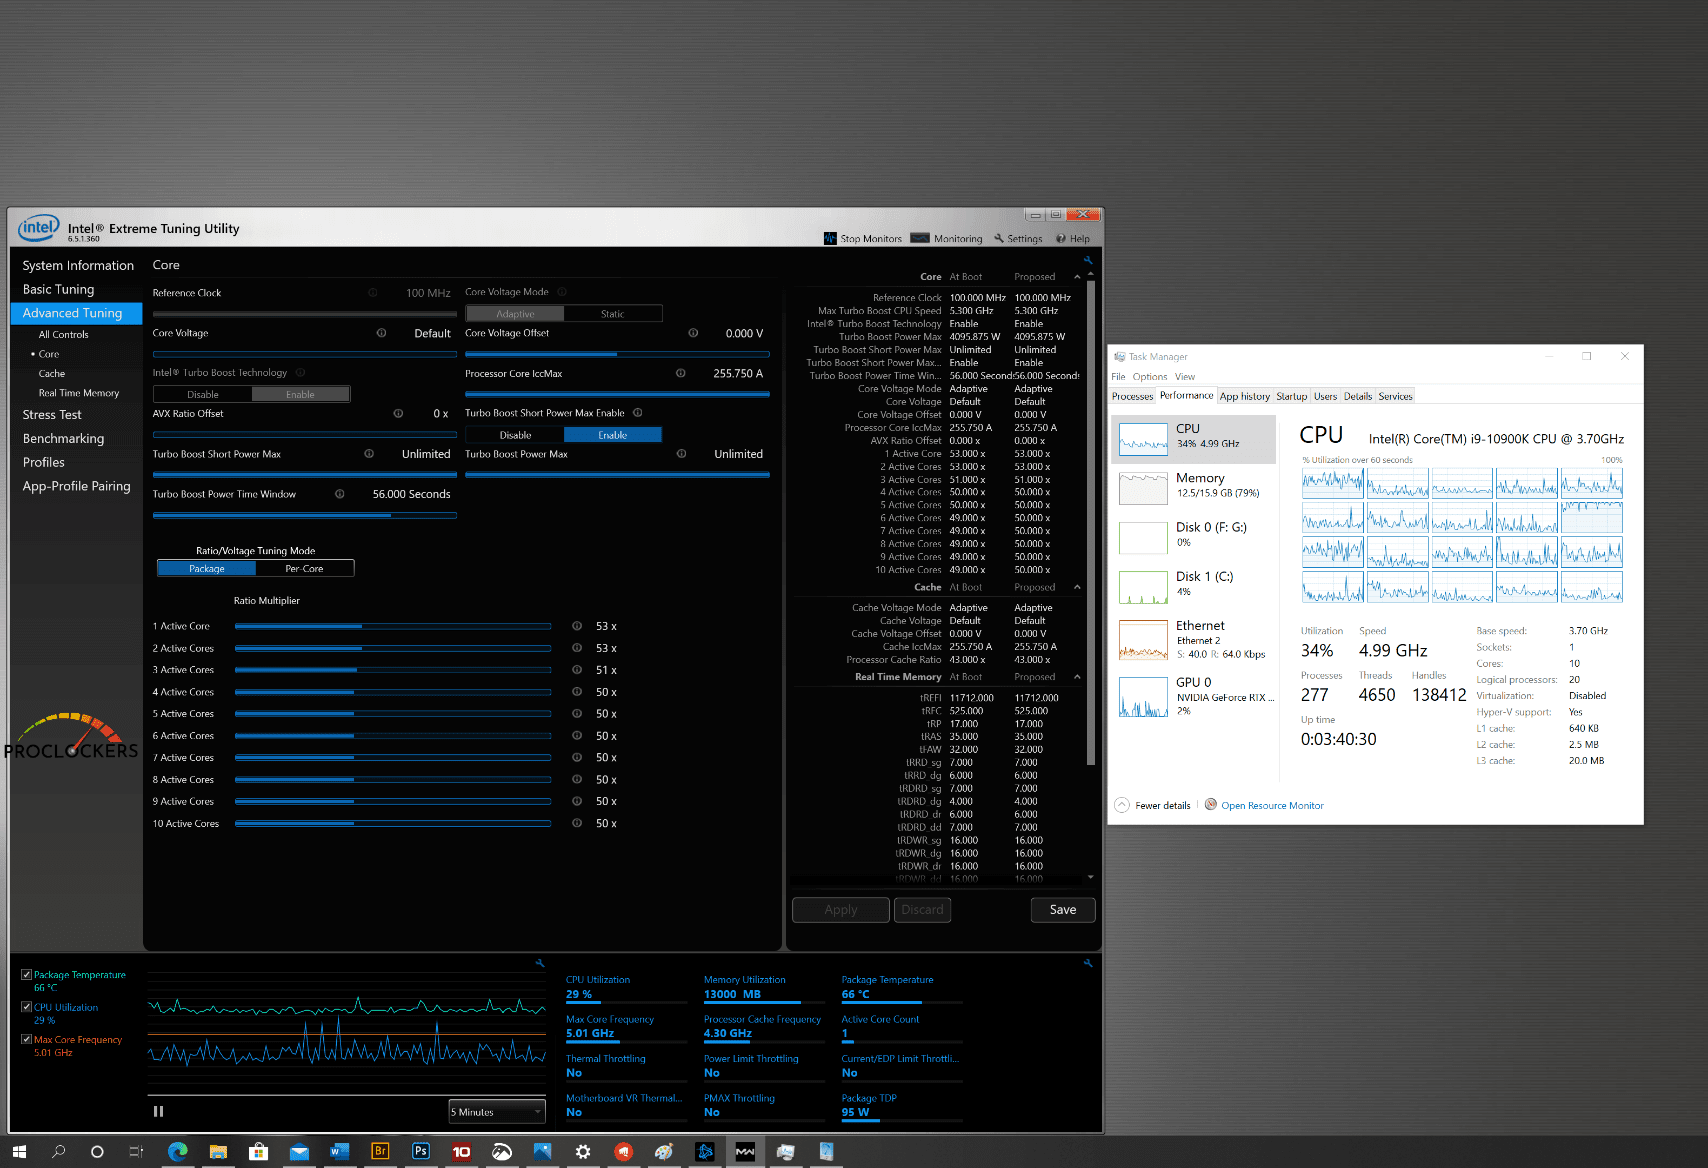The width and height of the screenshot is (1708, 1168).
Task: Click the Save button
Action: (1063, 909)
